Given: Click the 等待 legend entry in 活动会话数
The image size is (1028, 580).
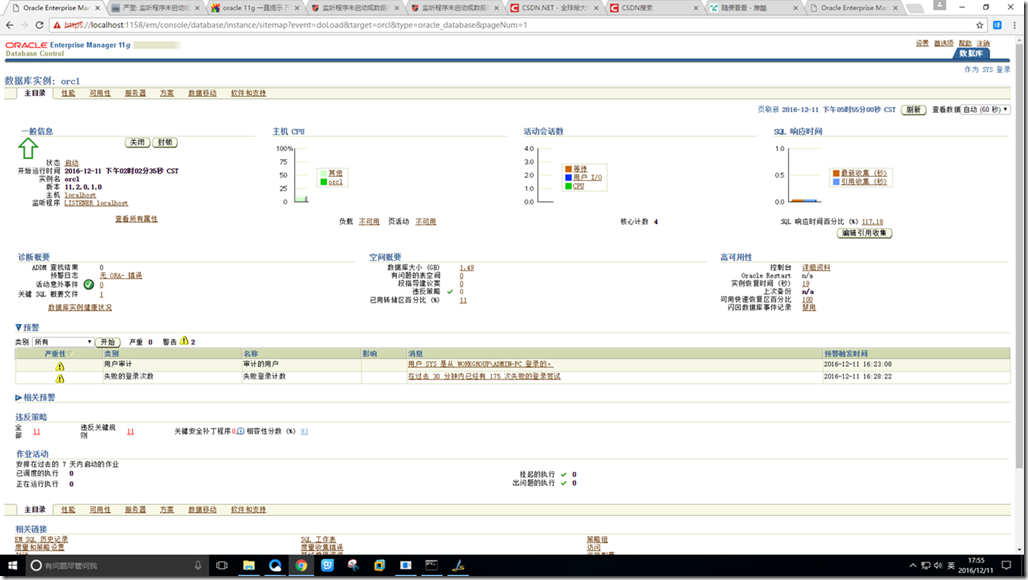Looking at the screenshot, I should 580,169.
